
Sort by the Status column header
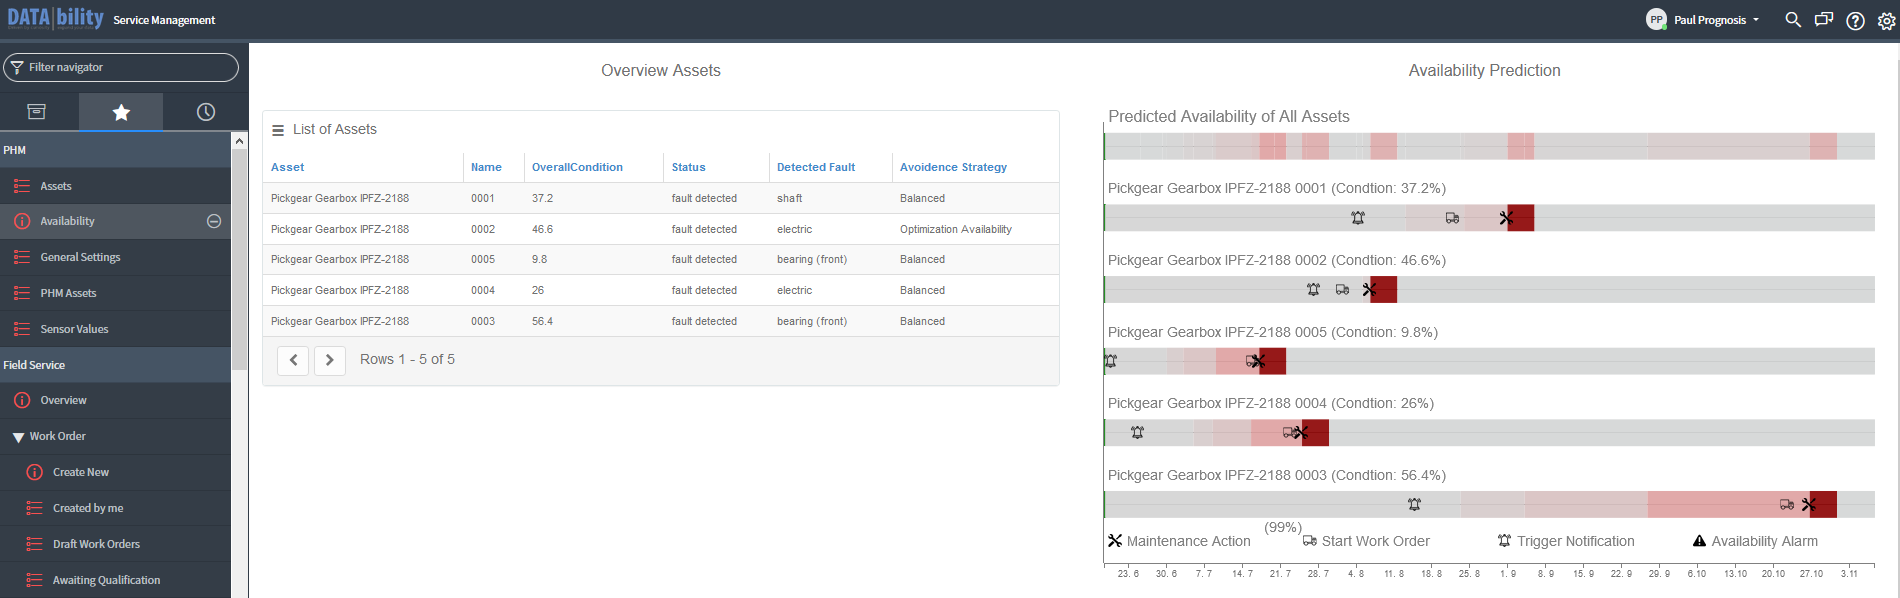coord(688,167)
